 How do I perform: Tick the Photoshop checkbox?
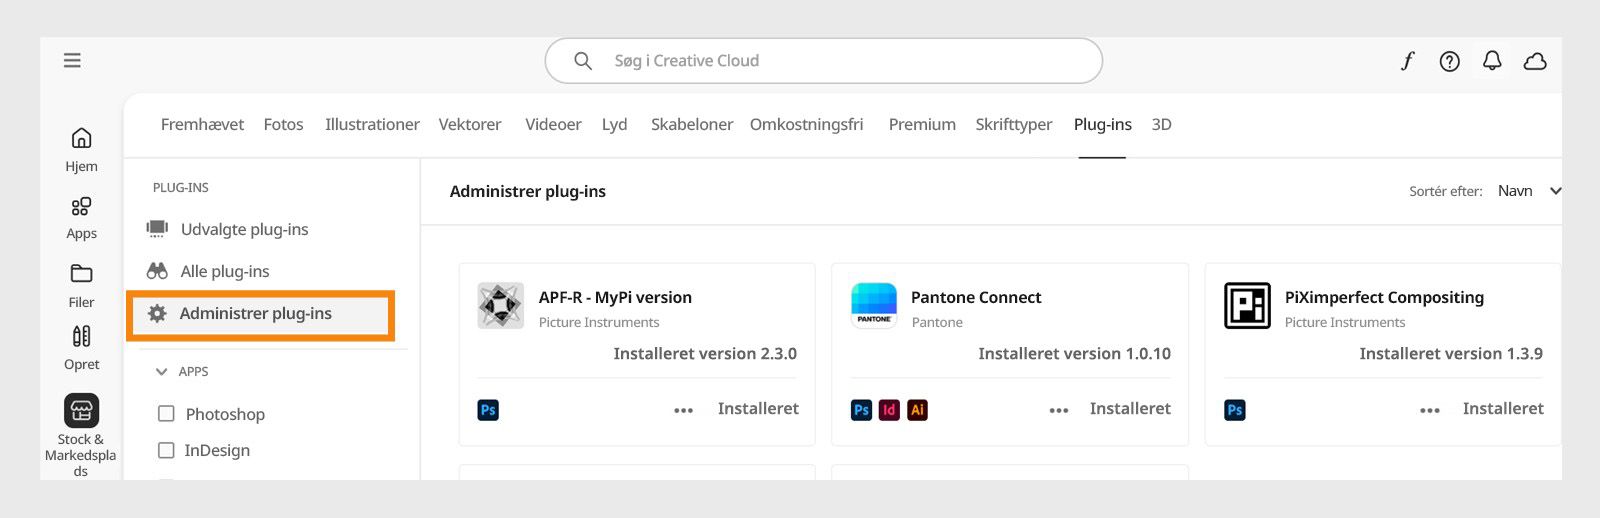pos(166,413)
